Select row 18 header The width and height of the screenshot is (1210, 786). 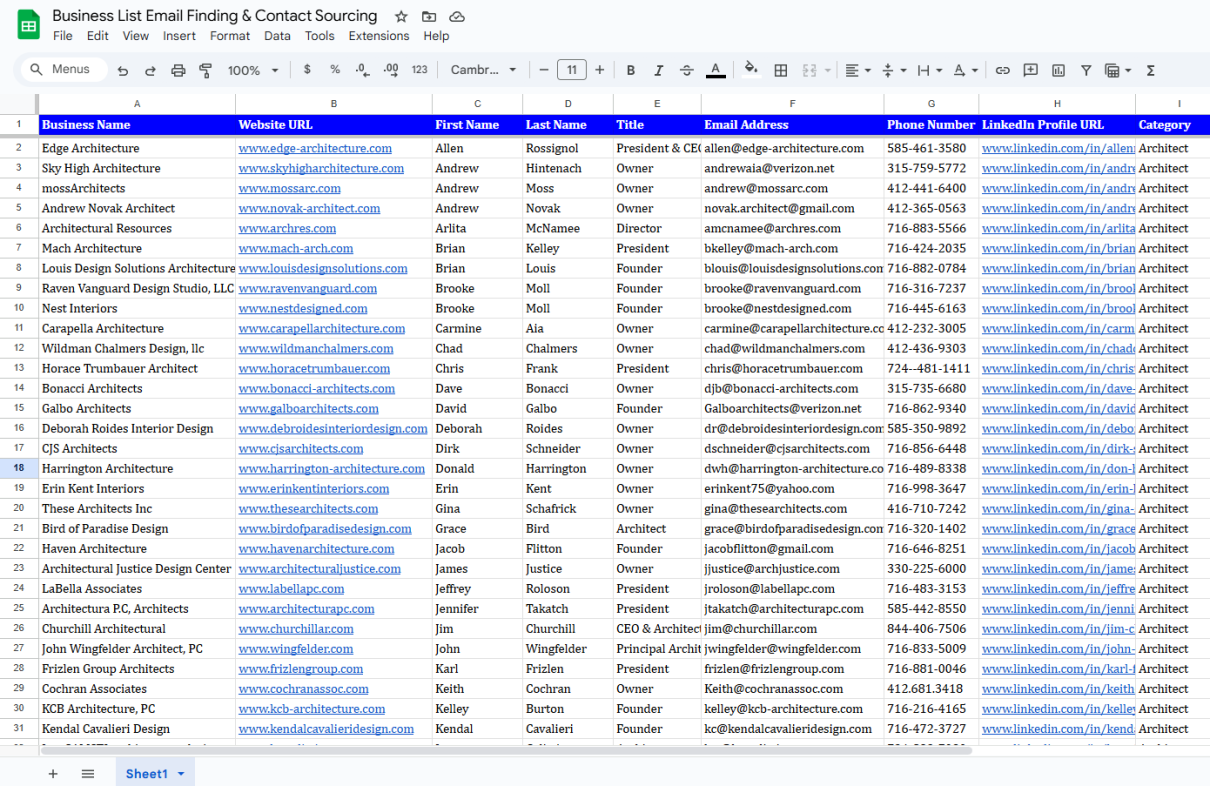pos(19,468)
